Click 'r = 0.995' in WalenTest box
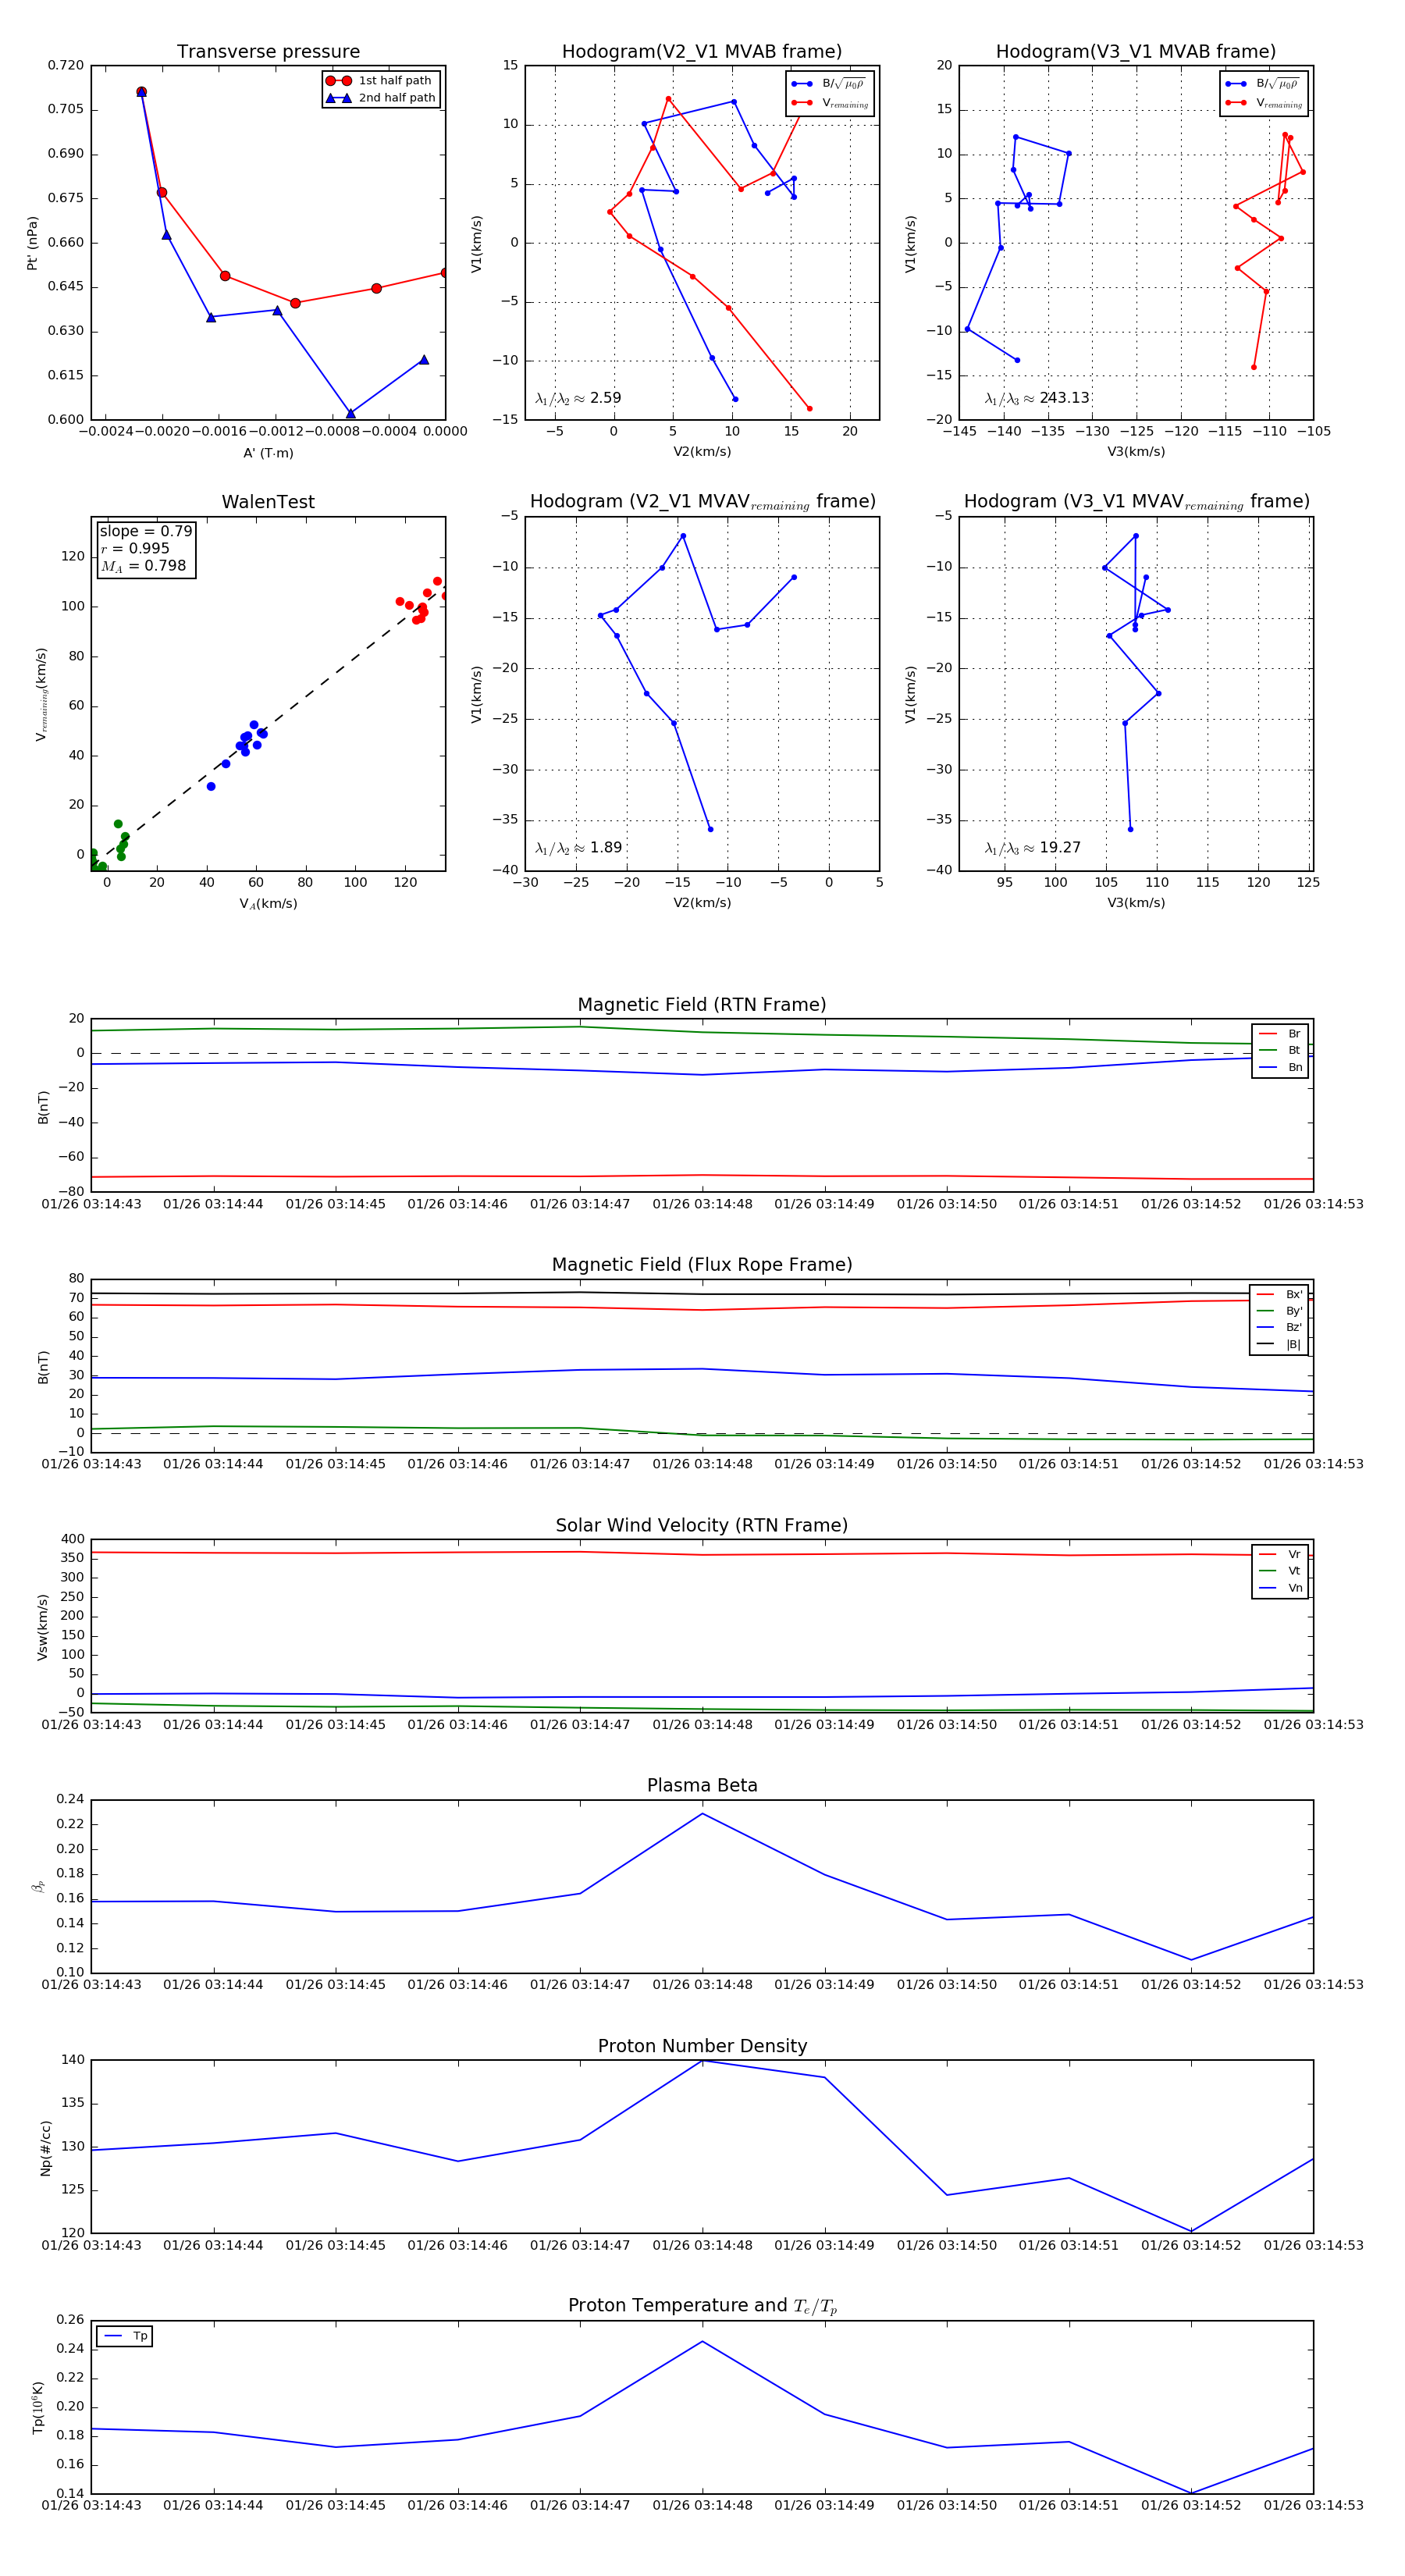Screen dimensions: 1405x2576 coord(135,548)
